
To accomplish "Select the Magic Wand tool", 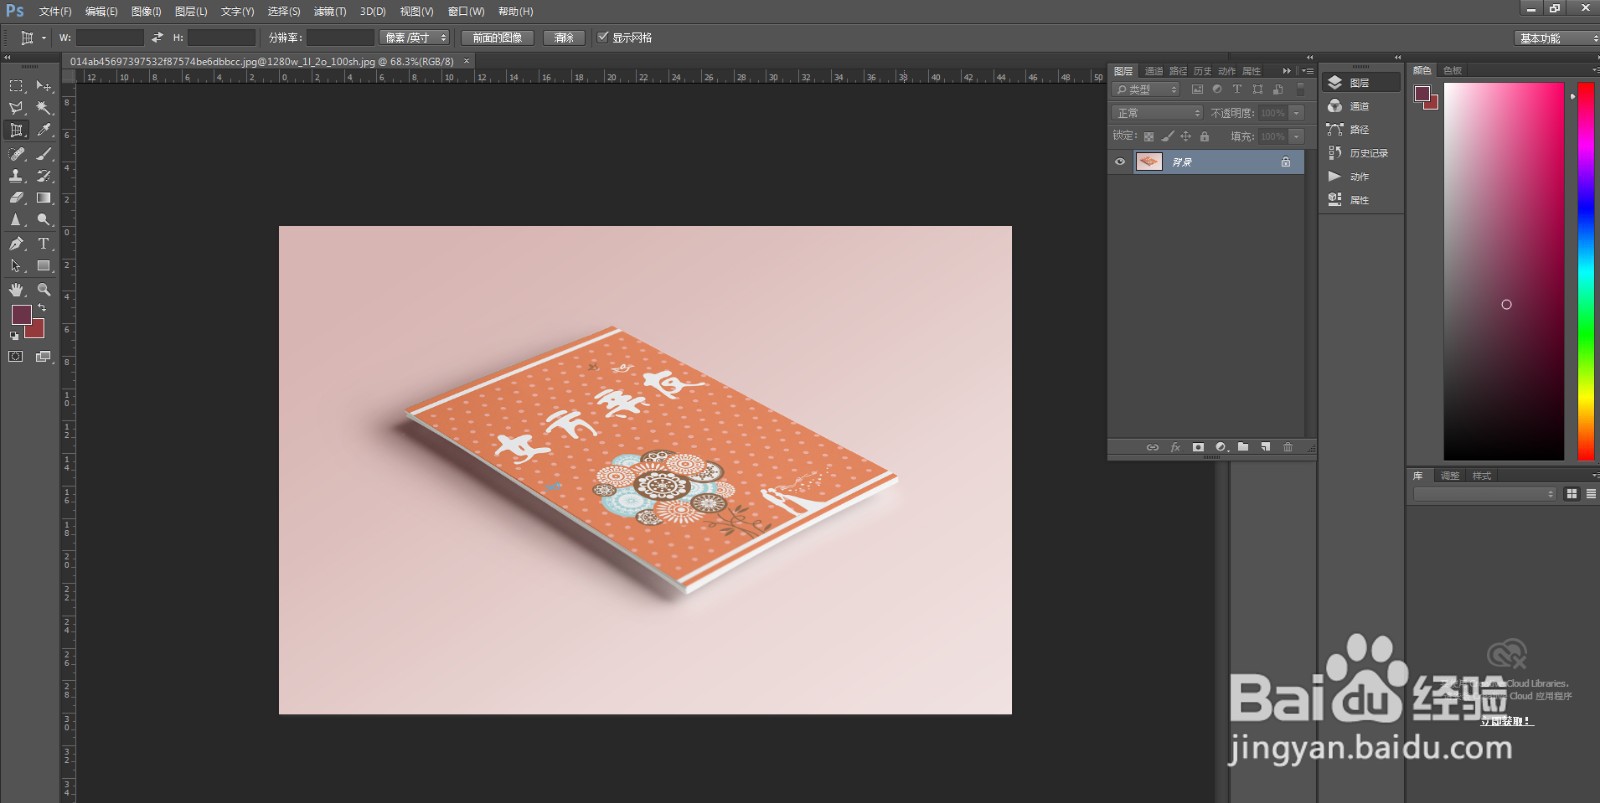I will pyautogui.click(x=44, y=108).
